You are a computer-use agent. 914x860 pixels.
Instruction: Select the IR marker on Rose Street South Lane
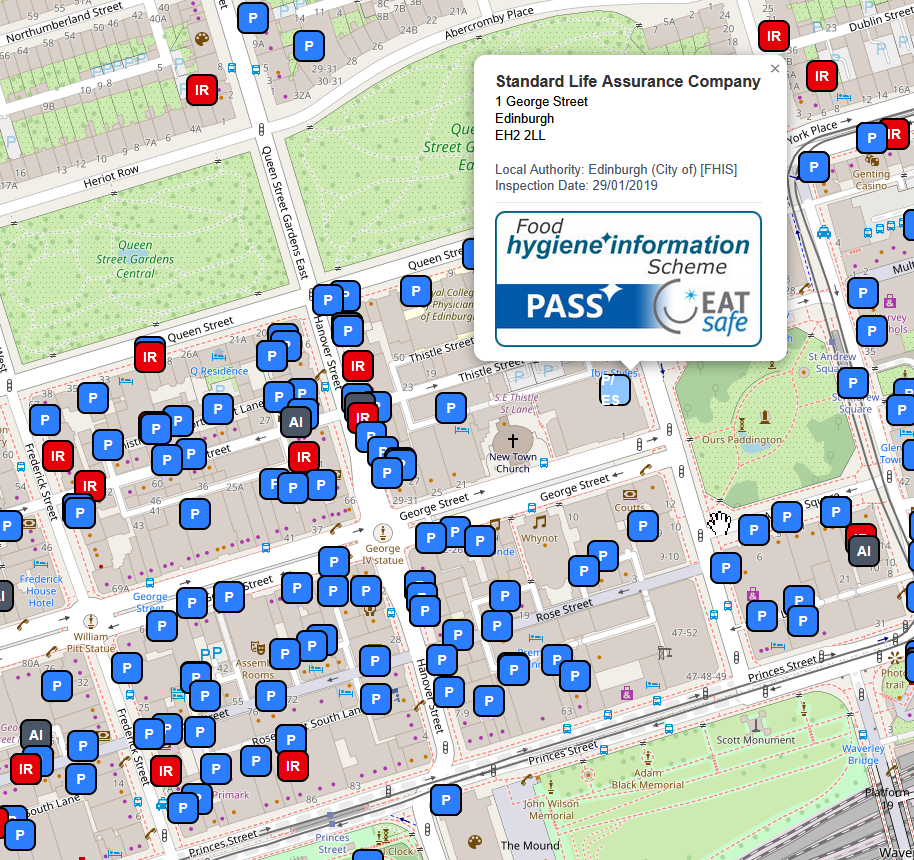pos(292,766)
